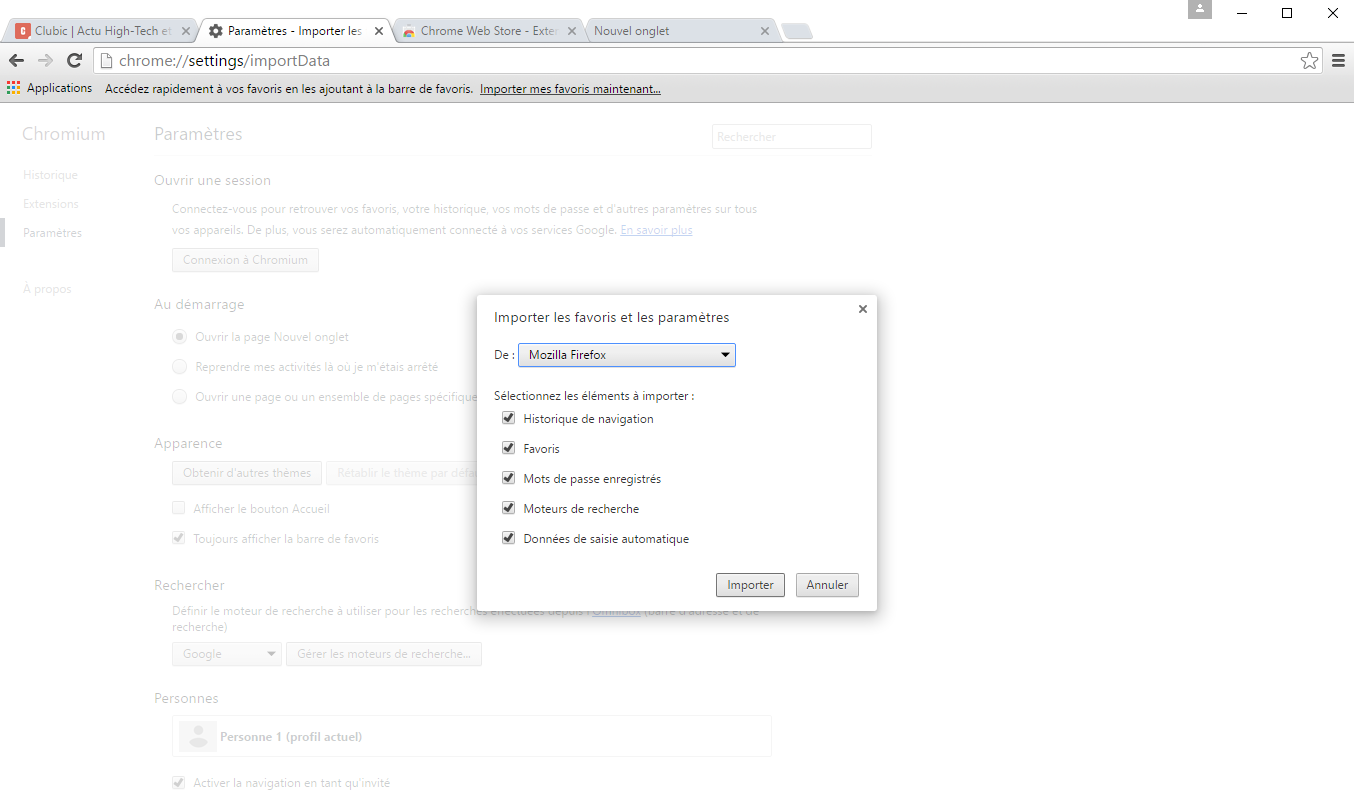Close the Nouvel onglet tab
This screenshot has width=1354, height=802.
[765, 31]
